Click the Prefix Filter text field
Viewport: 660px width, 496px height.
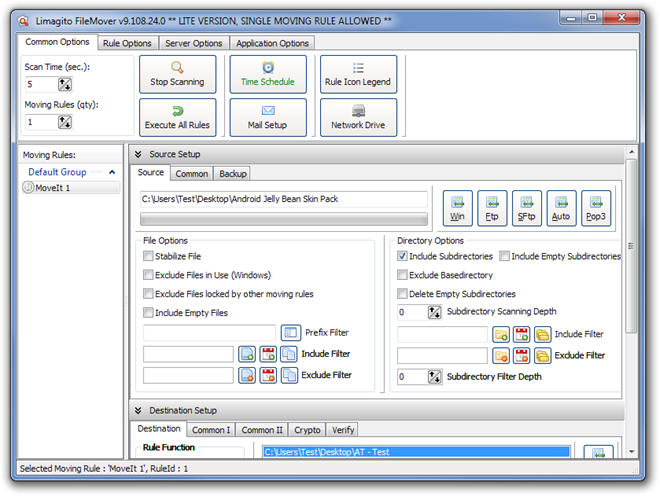pos(210,333)
